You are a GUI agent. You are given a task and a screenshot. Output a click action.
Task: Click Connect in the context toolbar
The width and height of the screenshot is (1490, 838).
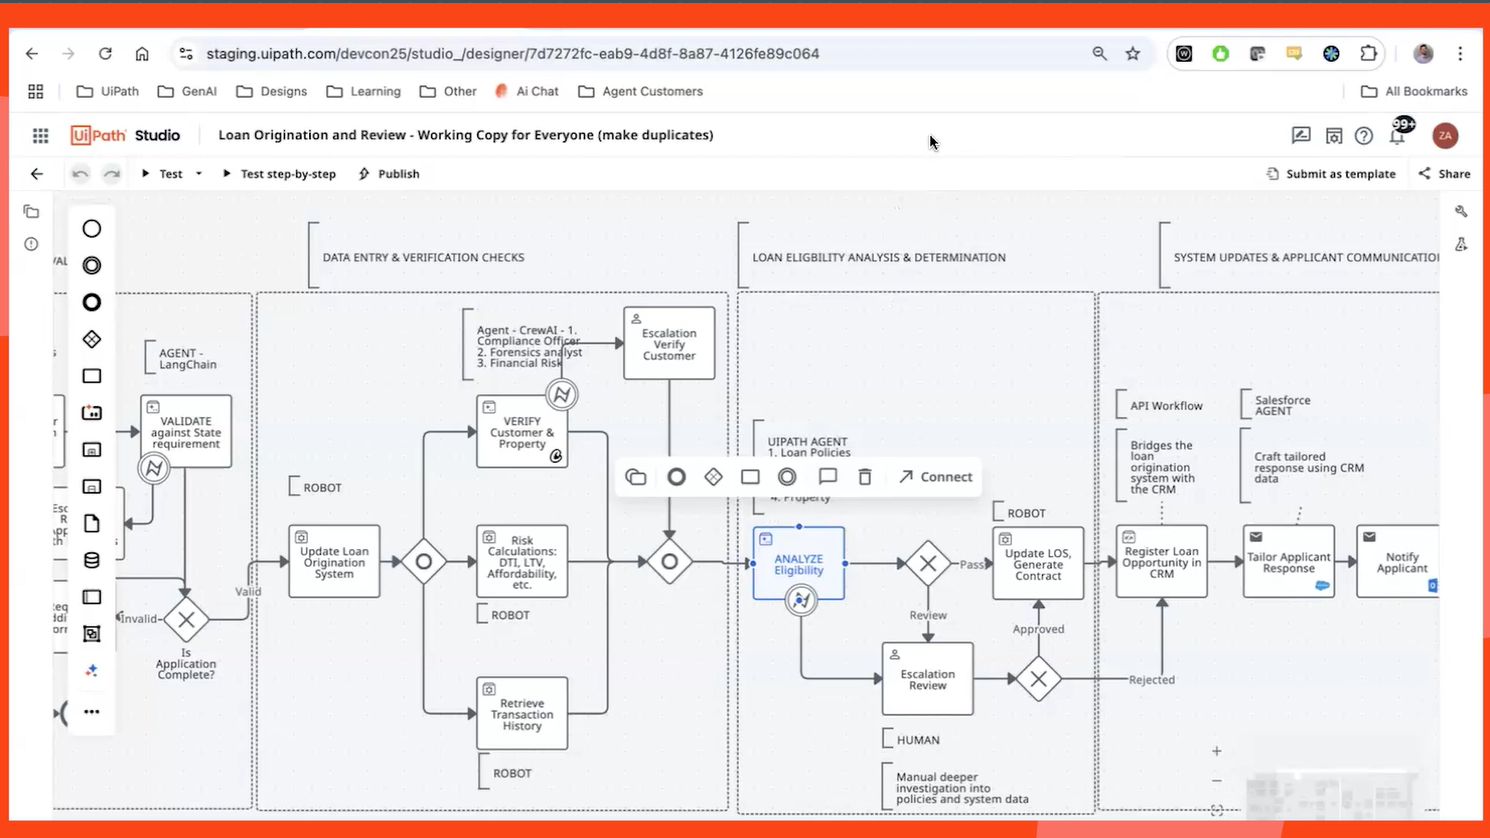tap(935, 477)
